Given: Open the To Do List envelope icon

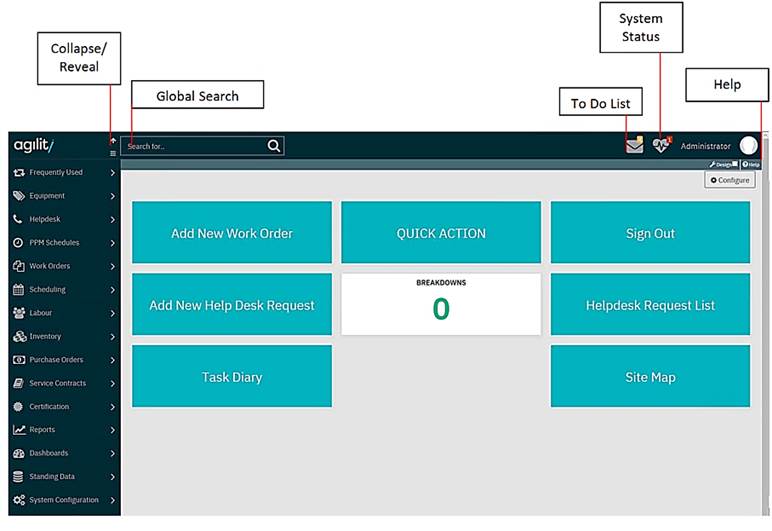Looking at the screenshot, I should pyautogui.click(x=634, y=146).
